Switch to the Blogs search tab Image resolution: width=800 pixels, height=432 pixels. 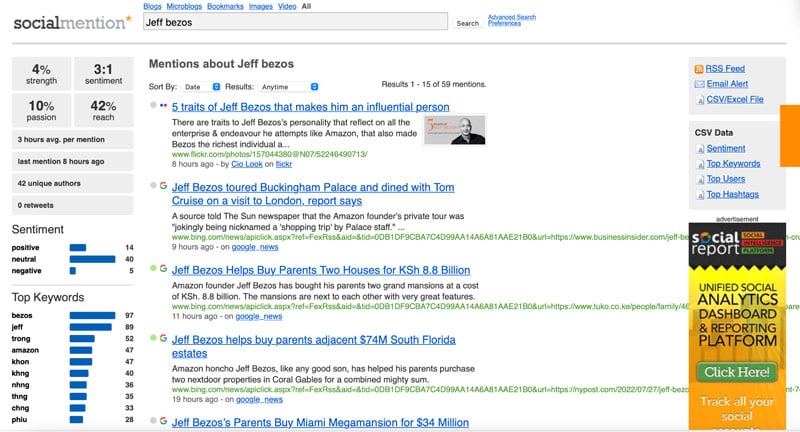coord(152,6)
